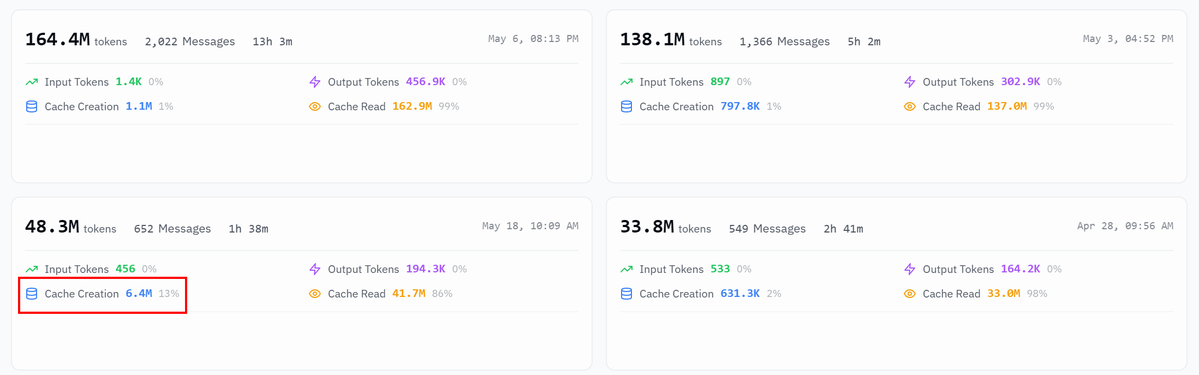The width and height of the screenshot is (1199, 375).
Task: Click the Input Tokens trend icon in 164.4M card
Action: pos(31,82)
